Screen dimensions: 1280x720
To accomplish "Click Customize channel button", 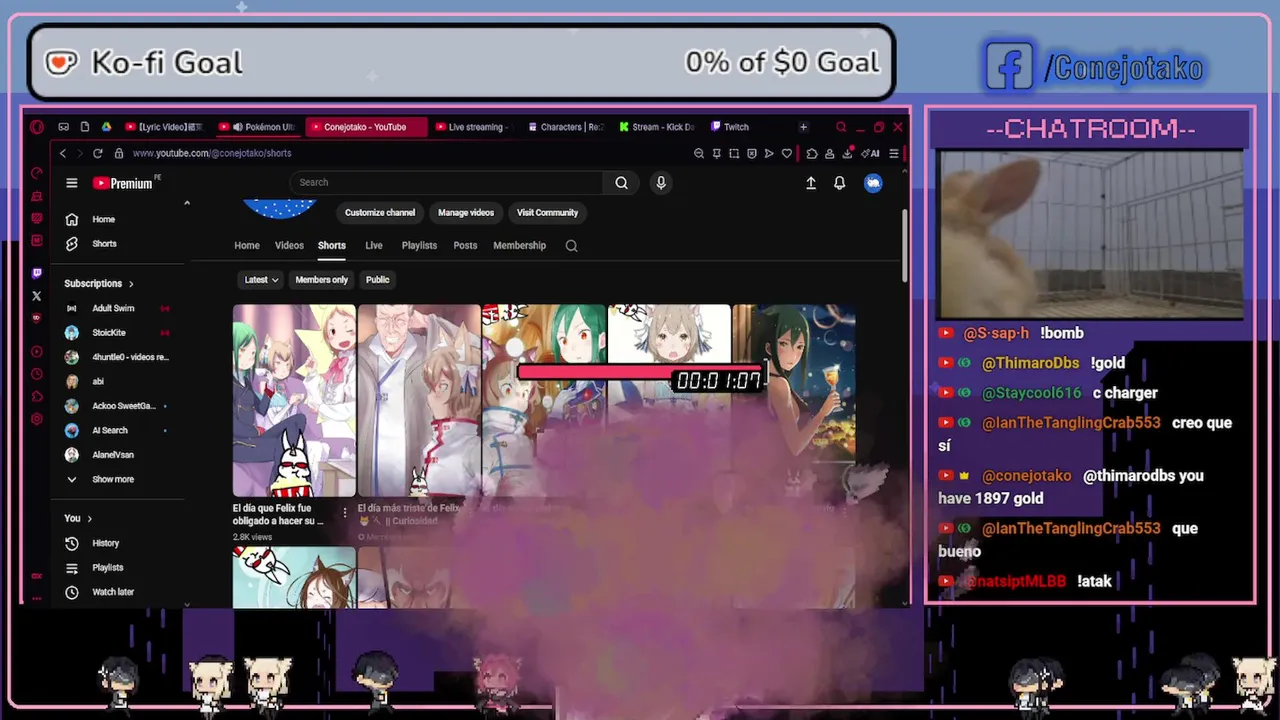I will [380, 213].
